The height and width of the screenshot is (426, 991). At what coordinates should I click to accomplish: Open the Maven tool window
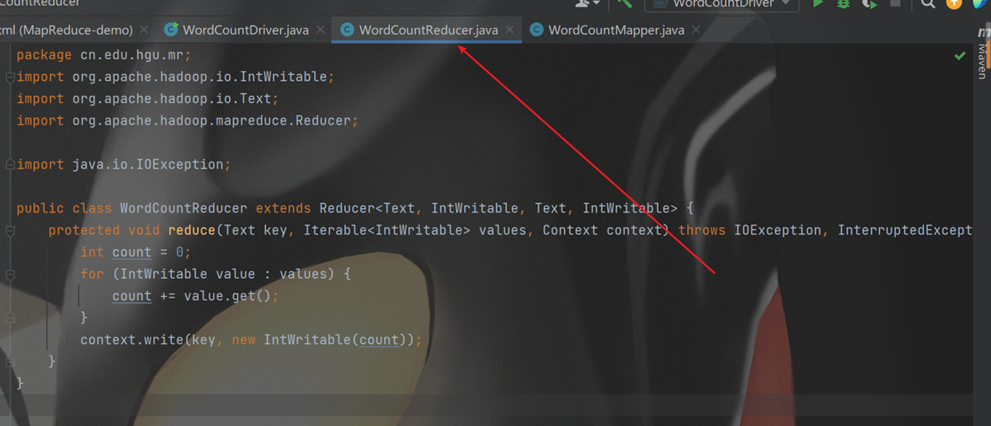point(982,51)
